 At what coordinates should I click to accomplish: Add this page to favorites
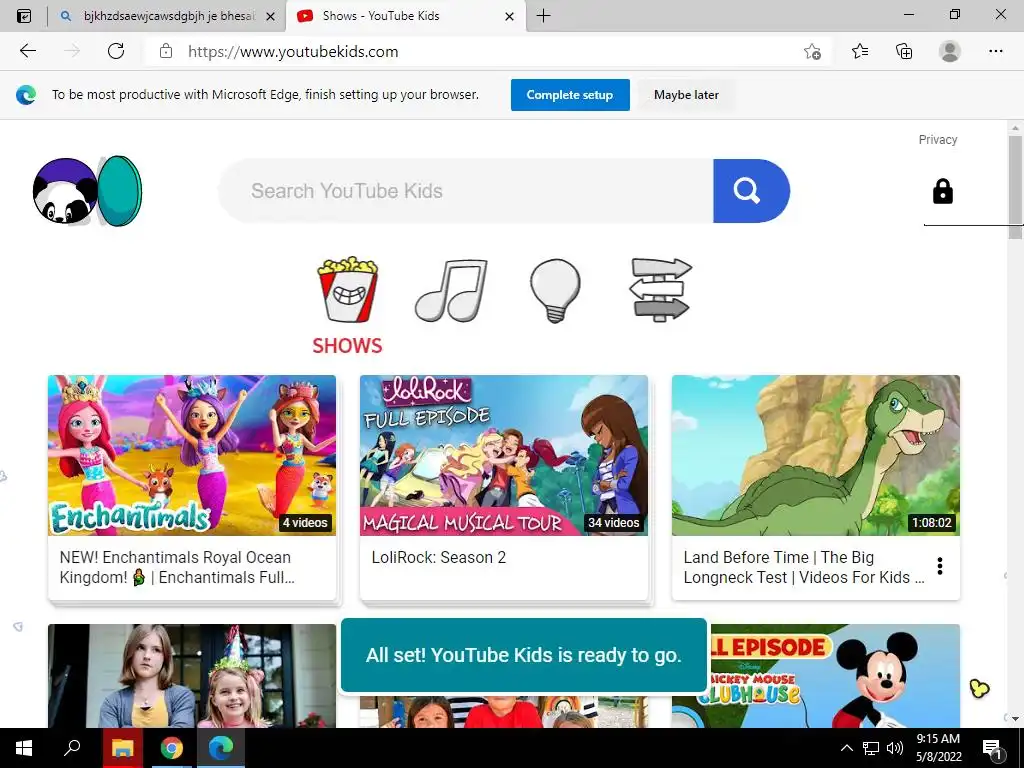pyautogui.click(x=812, y=51)
